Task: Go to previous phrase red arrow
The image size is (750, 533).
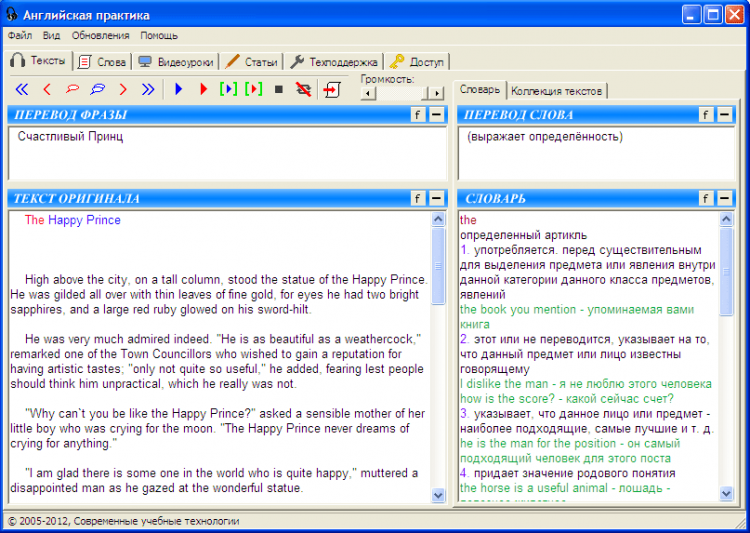Action: coord(47,89)
